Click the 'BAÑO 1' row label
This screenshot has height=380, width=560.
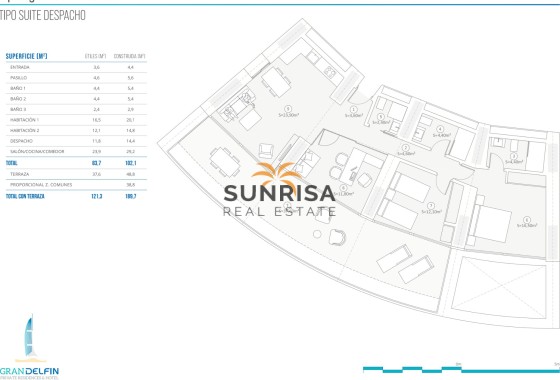(x=18, y=88)
